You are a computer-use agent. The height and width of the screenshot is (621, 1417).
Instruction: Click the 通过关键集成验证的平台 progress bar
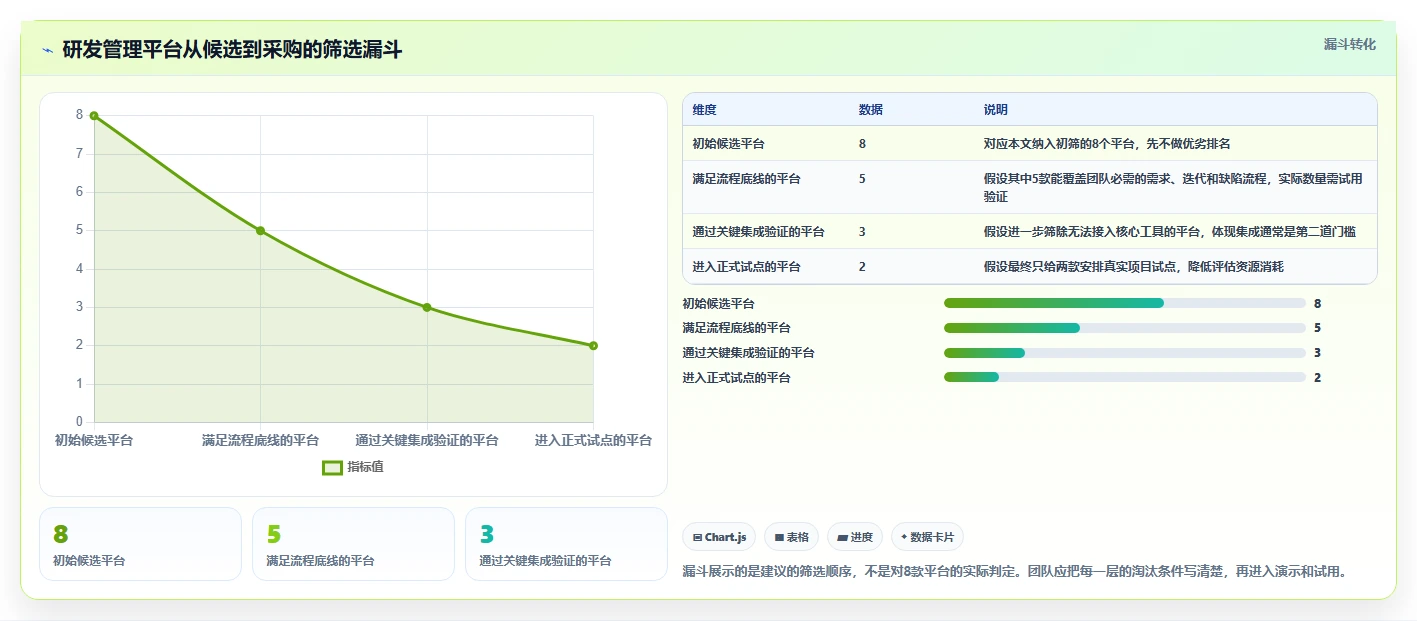tap(1125, 353)
